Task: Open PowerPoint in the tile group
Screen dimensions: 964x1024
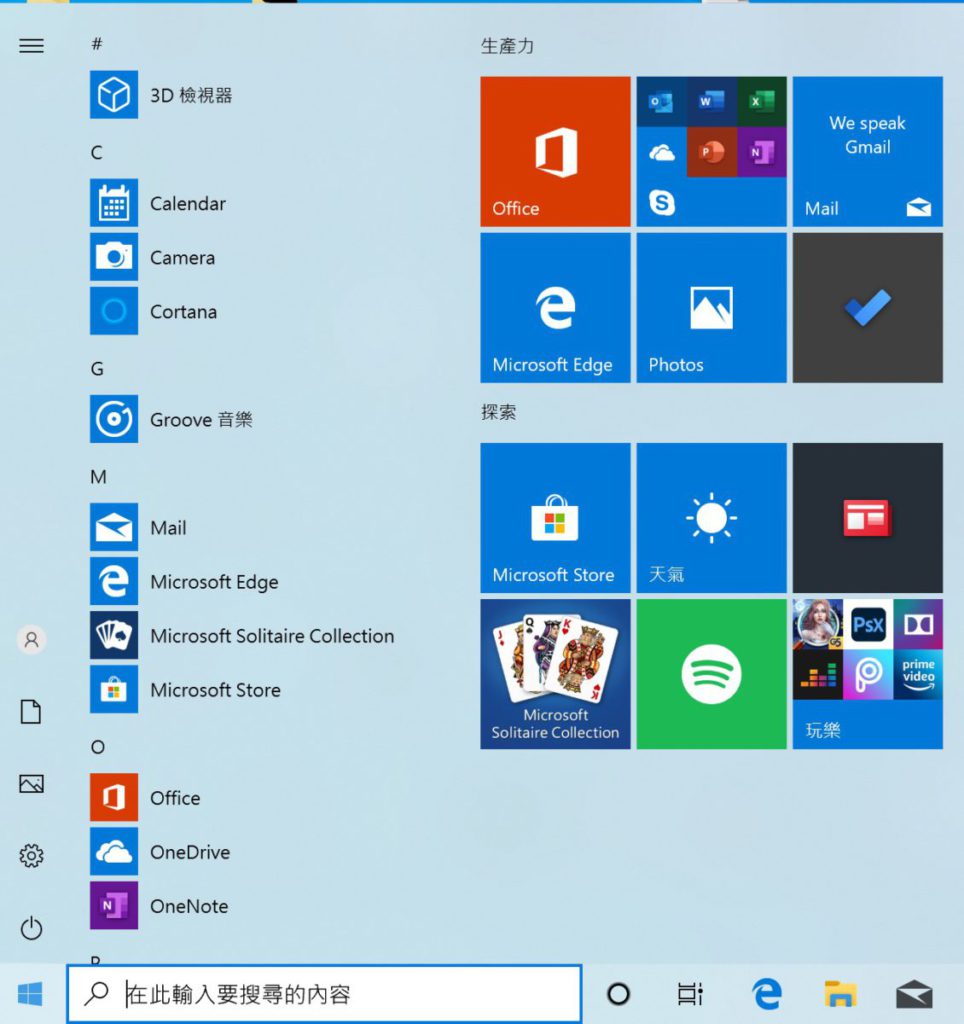Action: pos(711,152)
